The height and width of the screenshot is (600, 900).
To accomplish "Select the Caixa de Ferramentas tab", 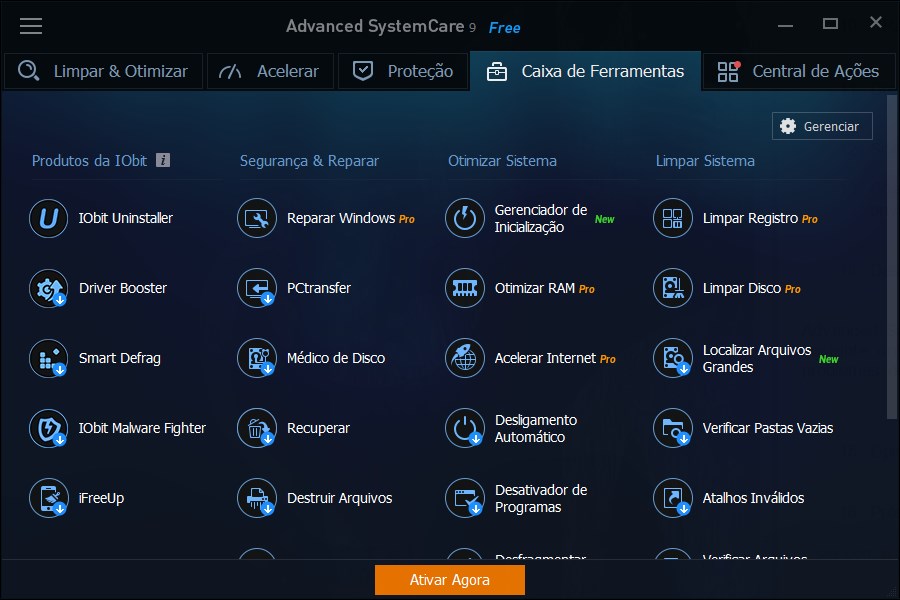I will [585, 71].
